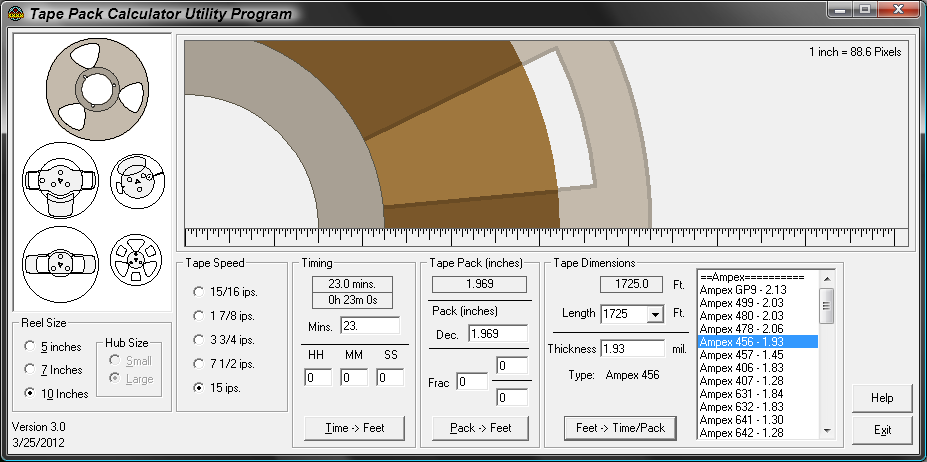
Task: Select Ampex 631 - 1.84 in tape list
Action: click(757, 394)
